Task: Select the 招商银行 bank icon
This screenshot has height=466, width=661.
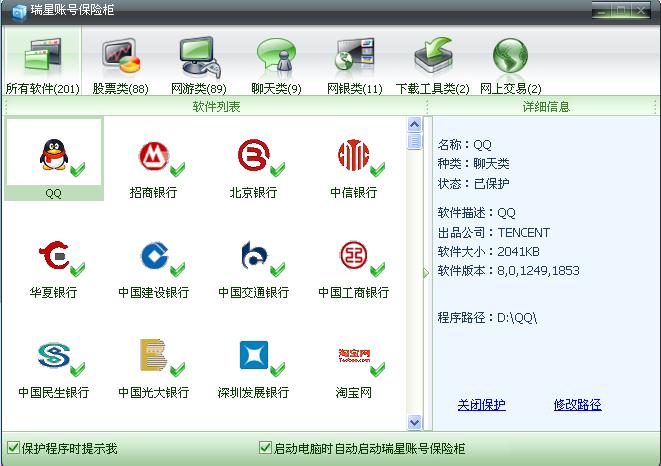Action: pos(154,156)
